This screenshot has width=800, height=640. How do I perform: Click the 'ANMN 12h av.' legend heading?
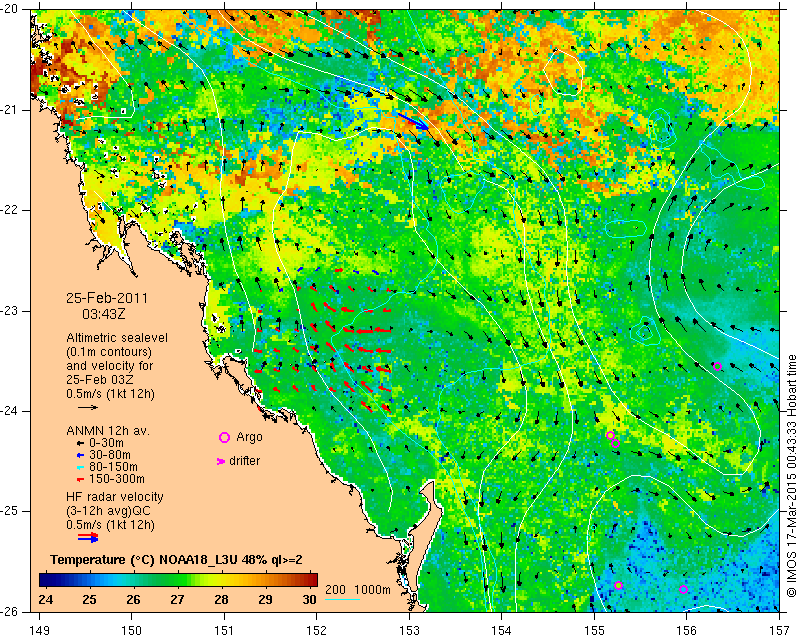[x=108, y=431]
